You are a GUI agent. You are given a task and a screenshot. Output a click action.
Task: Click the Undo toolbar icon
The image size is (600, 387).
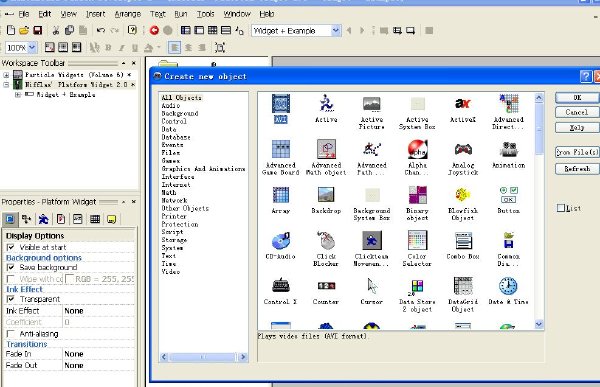click(x=101, y=30)
